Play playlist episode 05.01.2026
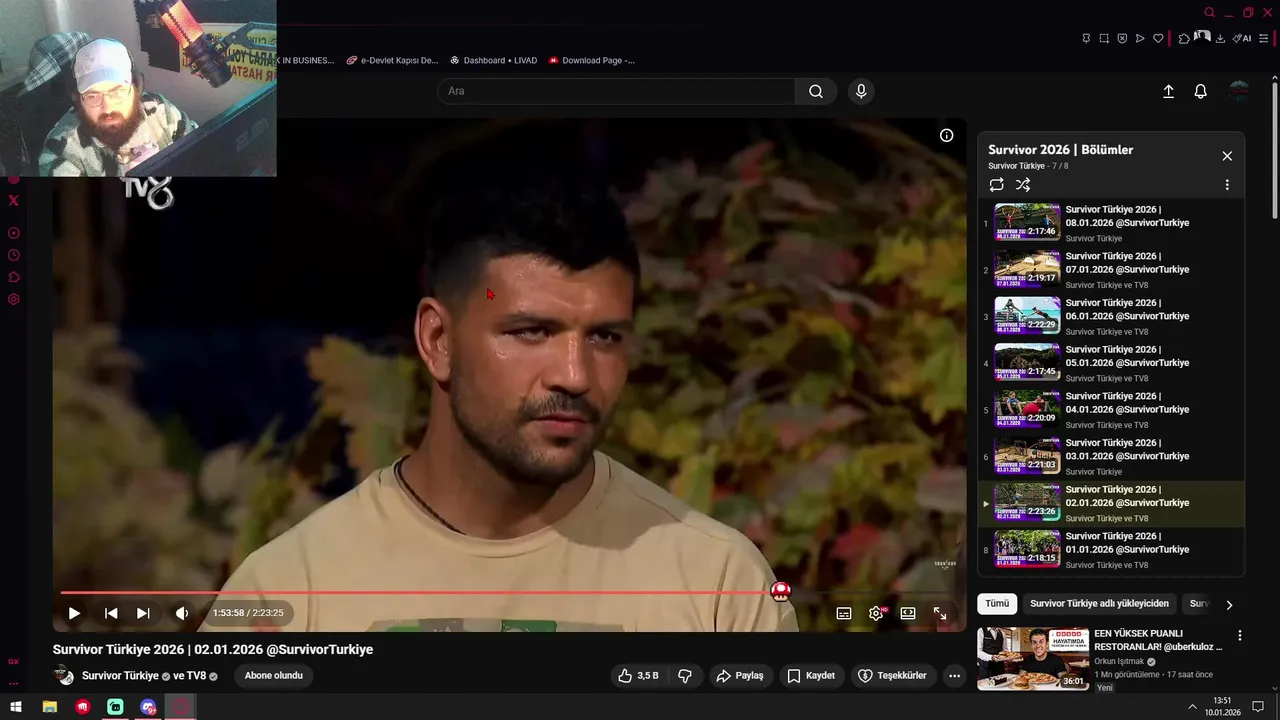1280x720 pixels. (1111, 363)
